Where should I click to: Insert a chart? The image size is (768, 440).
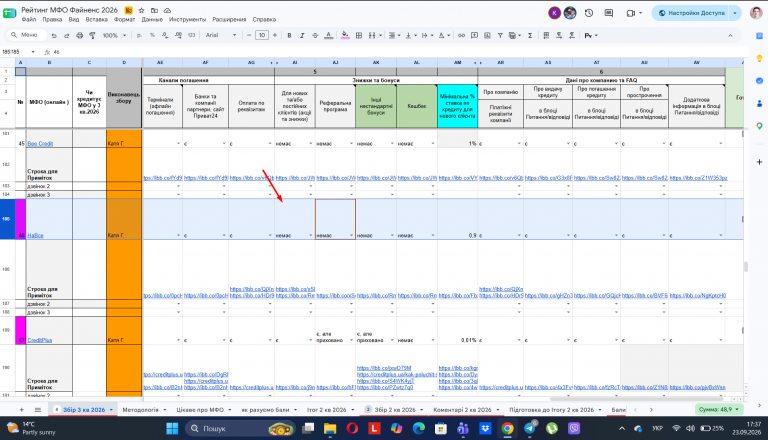click(x=487, y=35)
